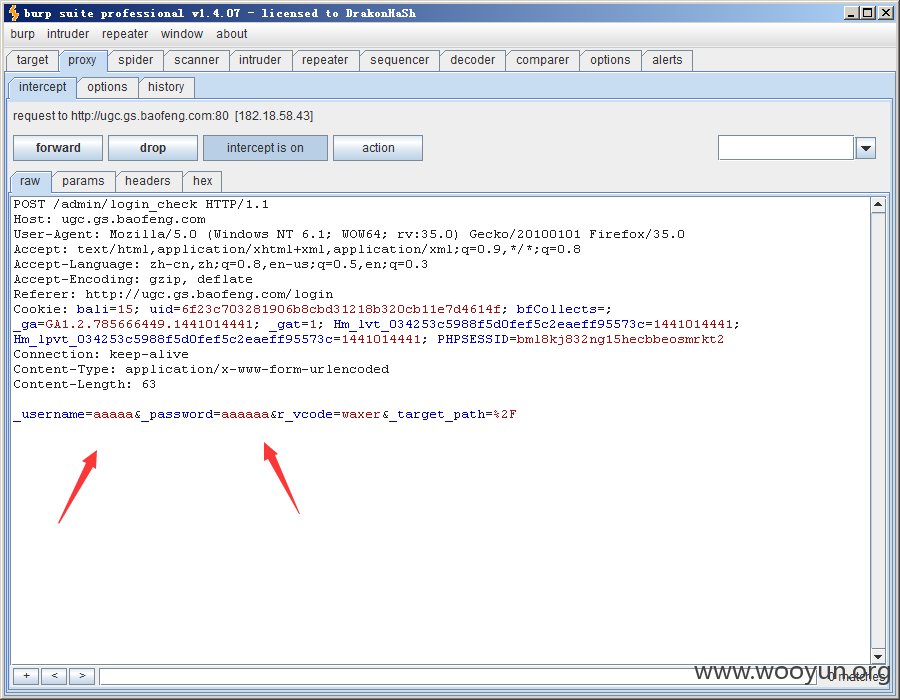Click the Content-Type header line
The width and height of the screenshot is (900, 700).
click(x=201, y=369)
